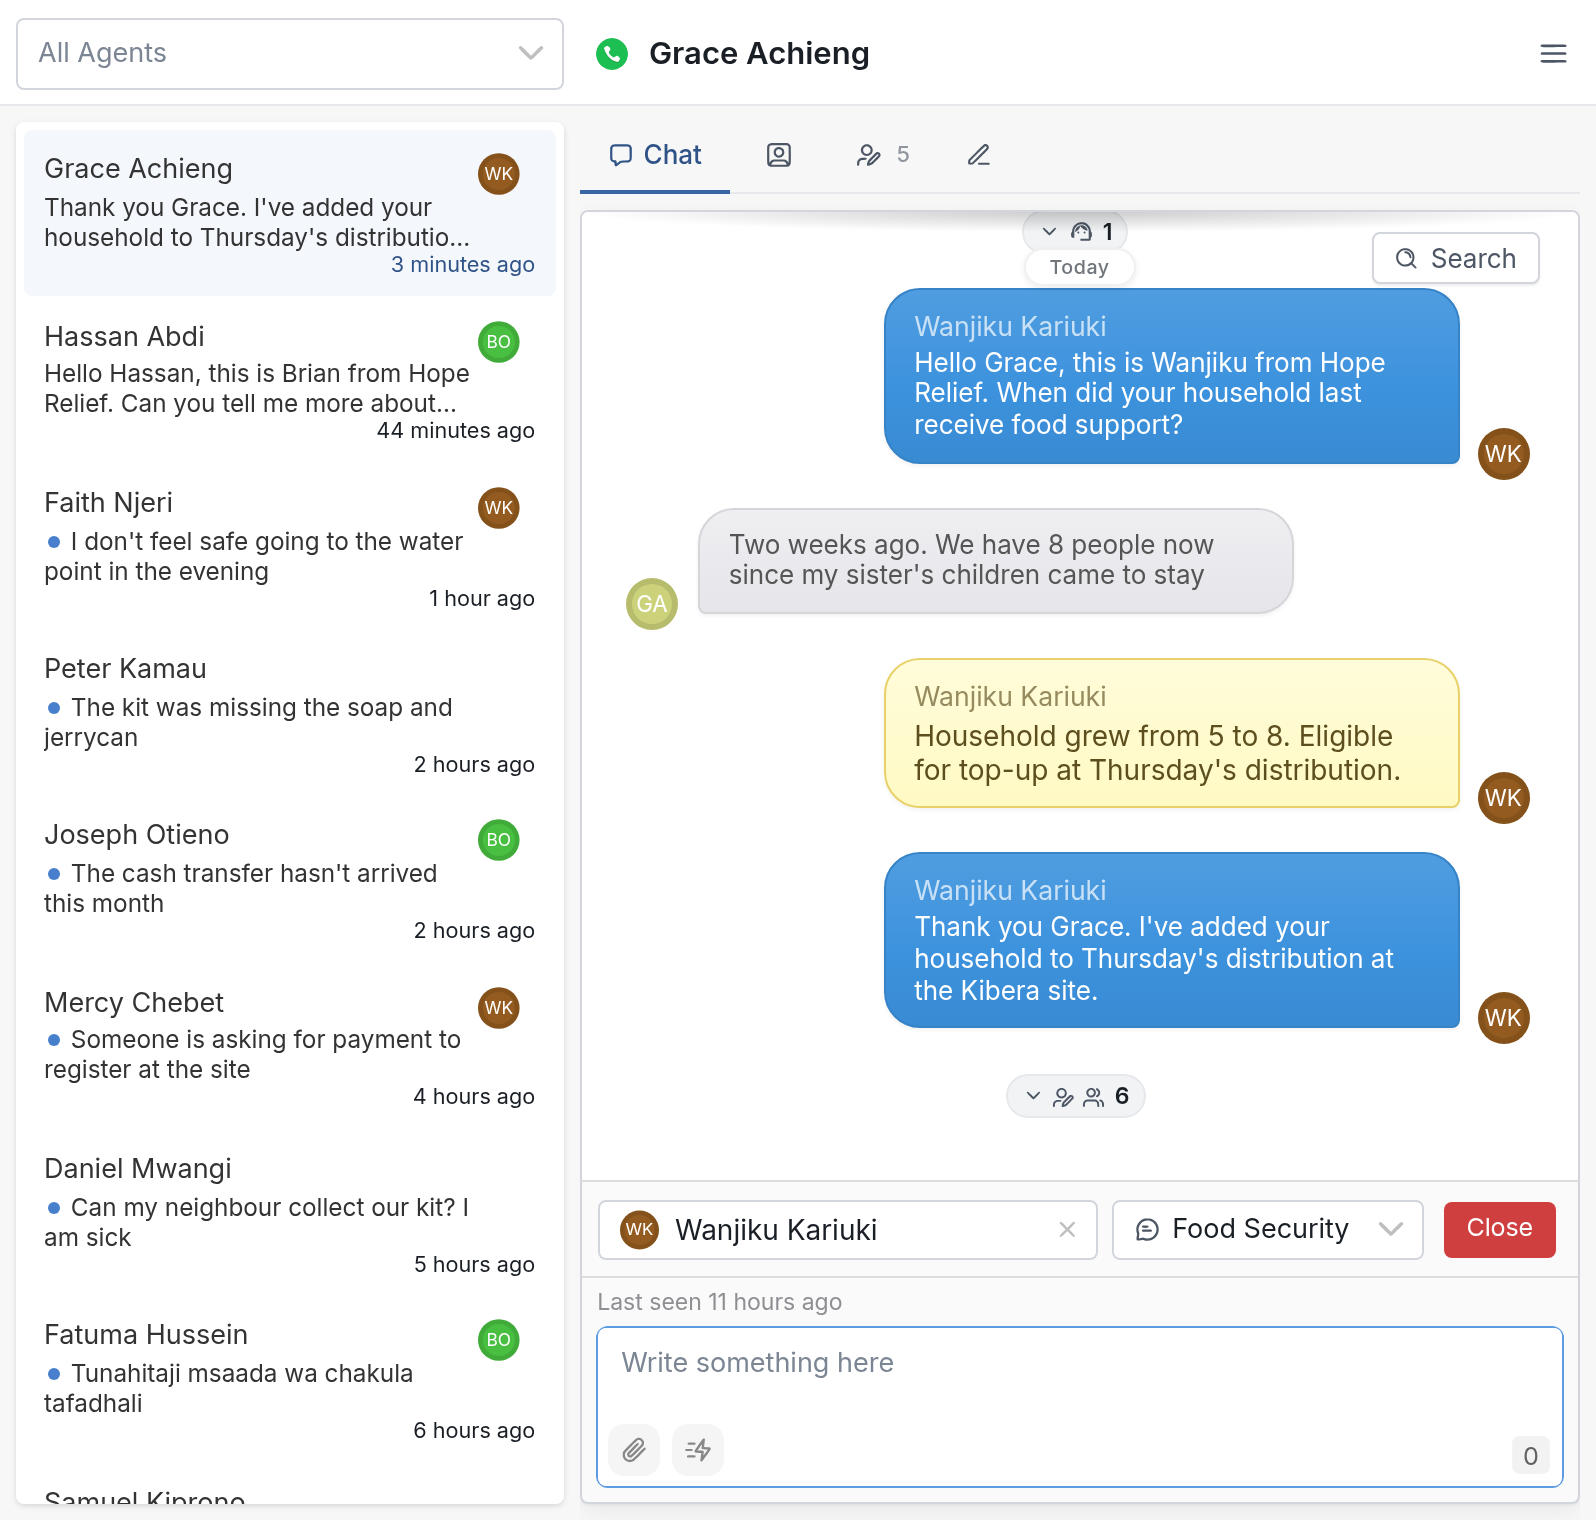
Task: Open Mercy Chebet conversation
Action: [290, 1047]
